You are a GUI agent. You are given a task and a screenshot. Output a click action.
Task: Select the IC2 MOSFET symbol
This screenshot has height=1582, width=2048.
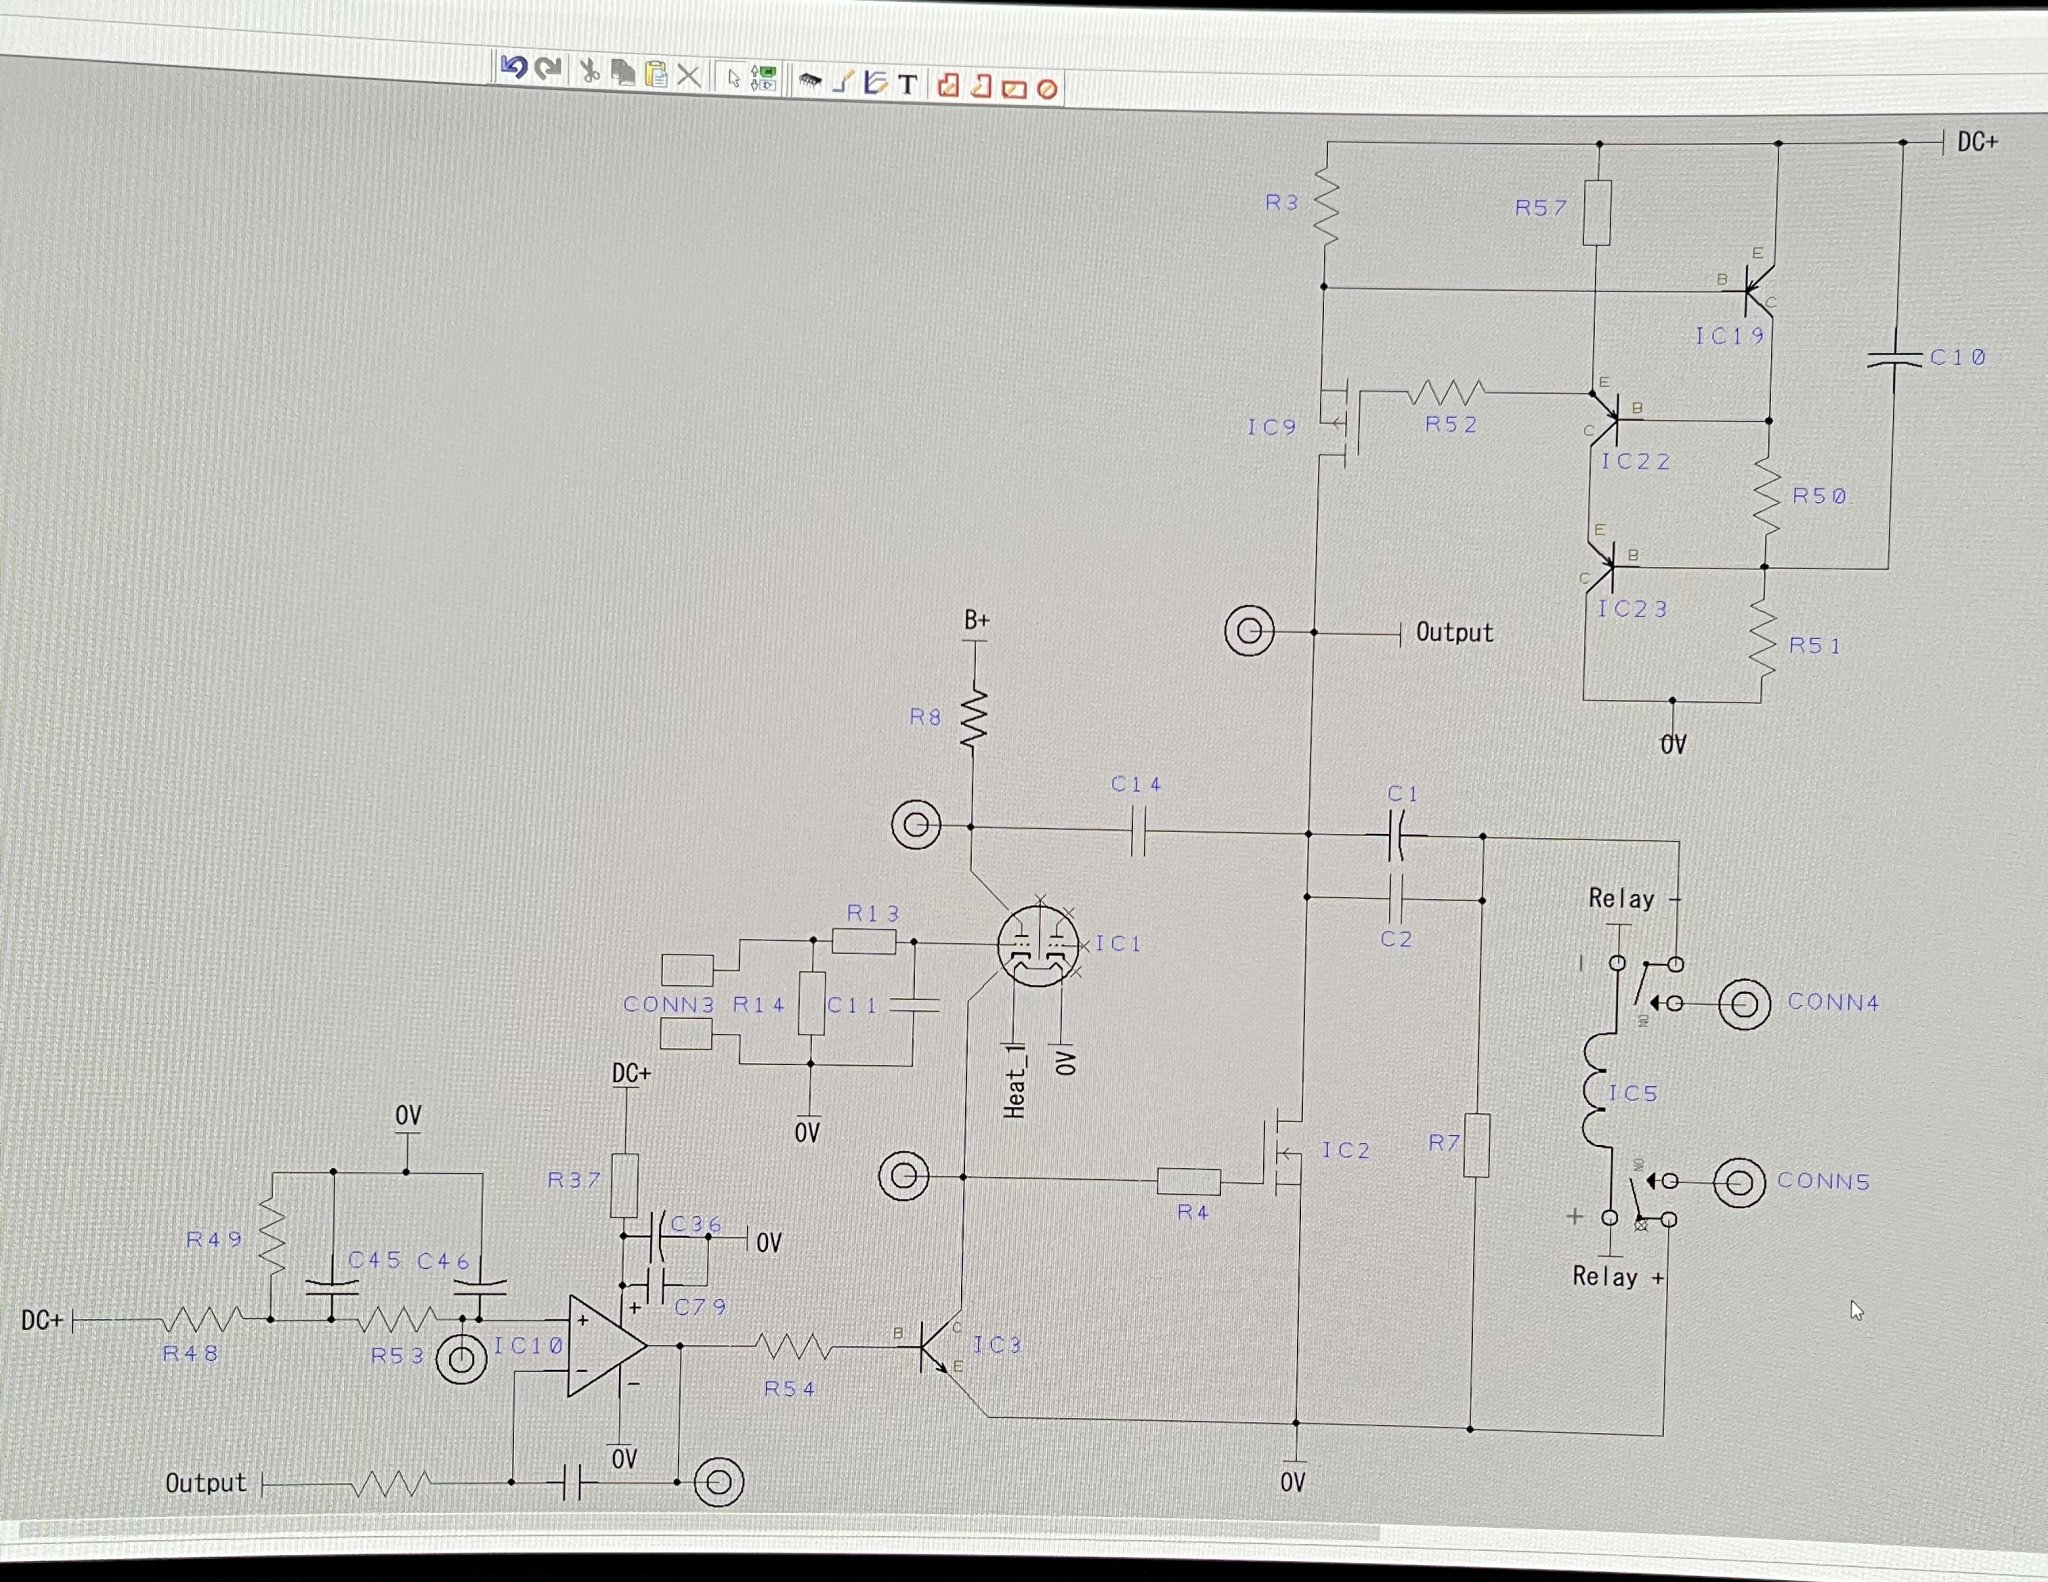click(1282, 1152)
